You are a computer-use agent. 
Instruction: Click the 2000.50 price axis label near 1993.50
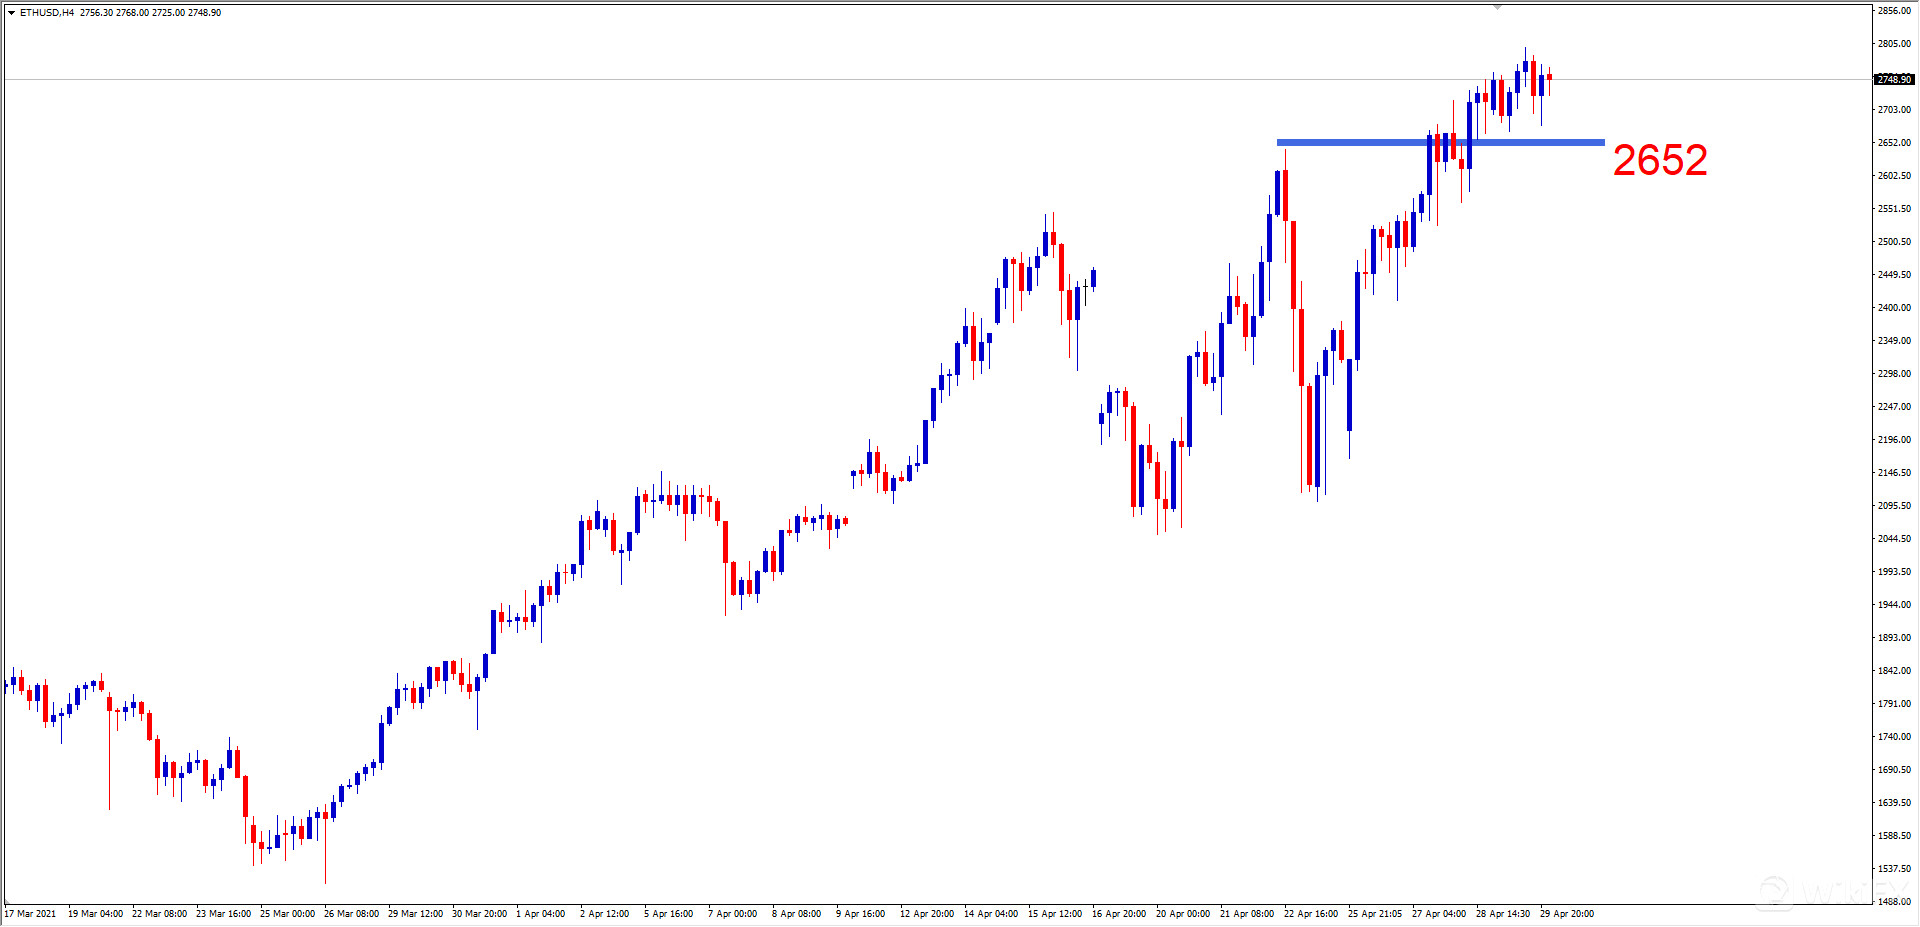1894,572
